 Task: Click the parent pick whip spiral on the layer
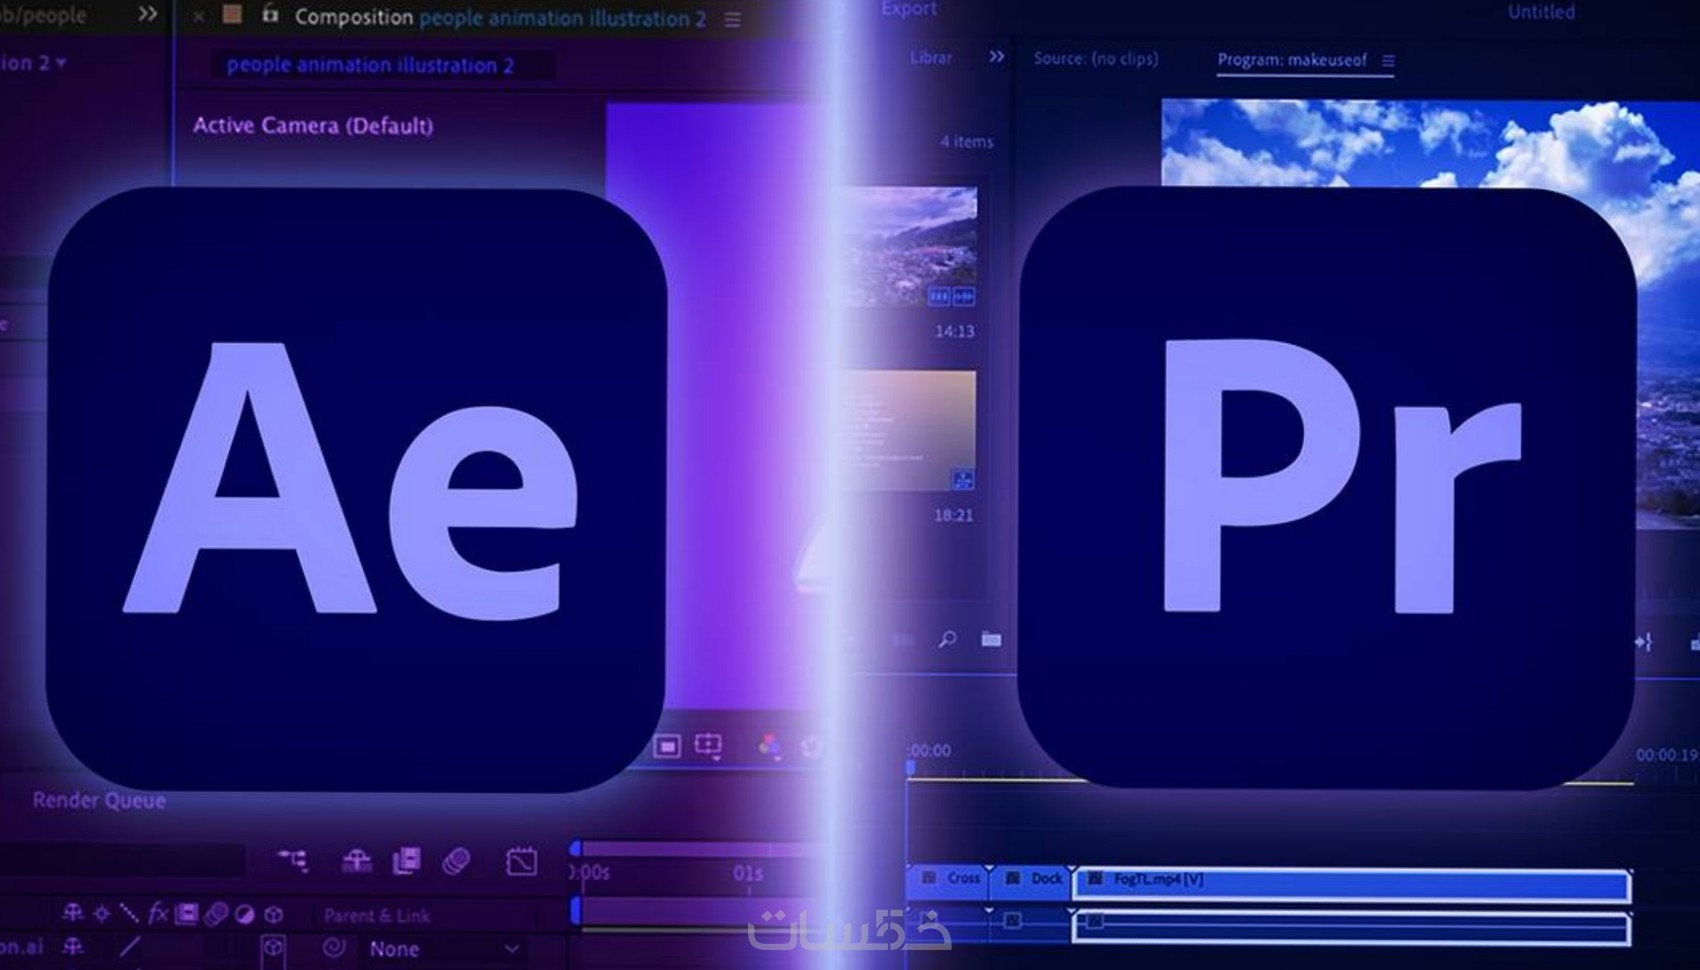[x=334, y=946]
